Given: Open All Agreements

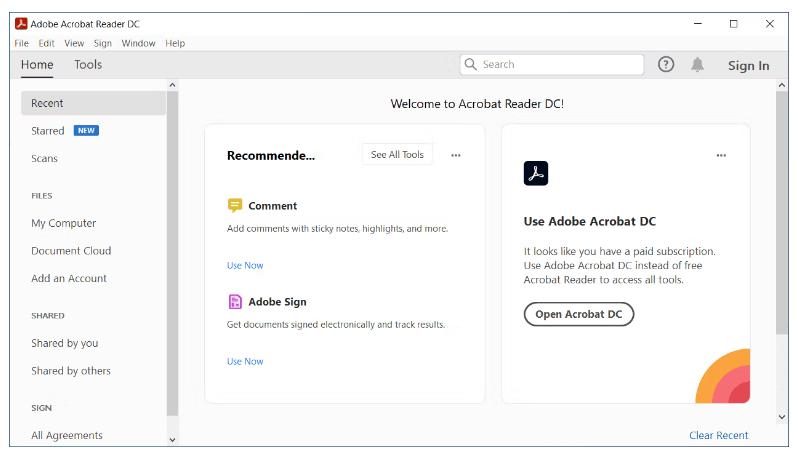Looking at the screenshot, I should [x=67, y=435].
